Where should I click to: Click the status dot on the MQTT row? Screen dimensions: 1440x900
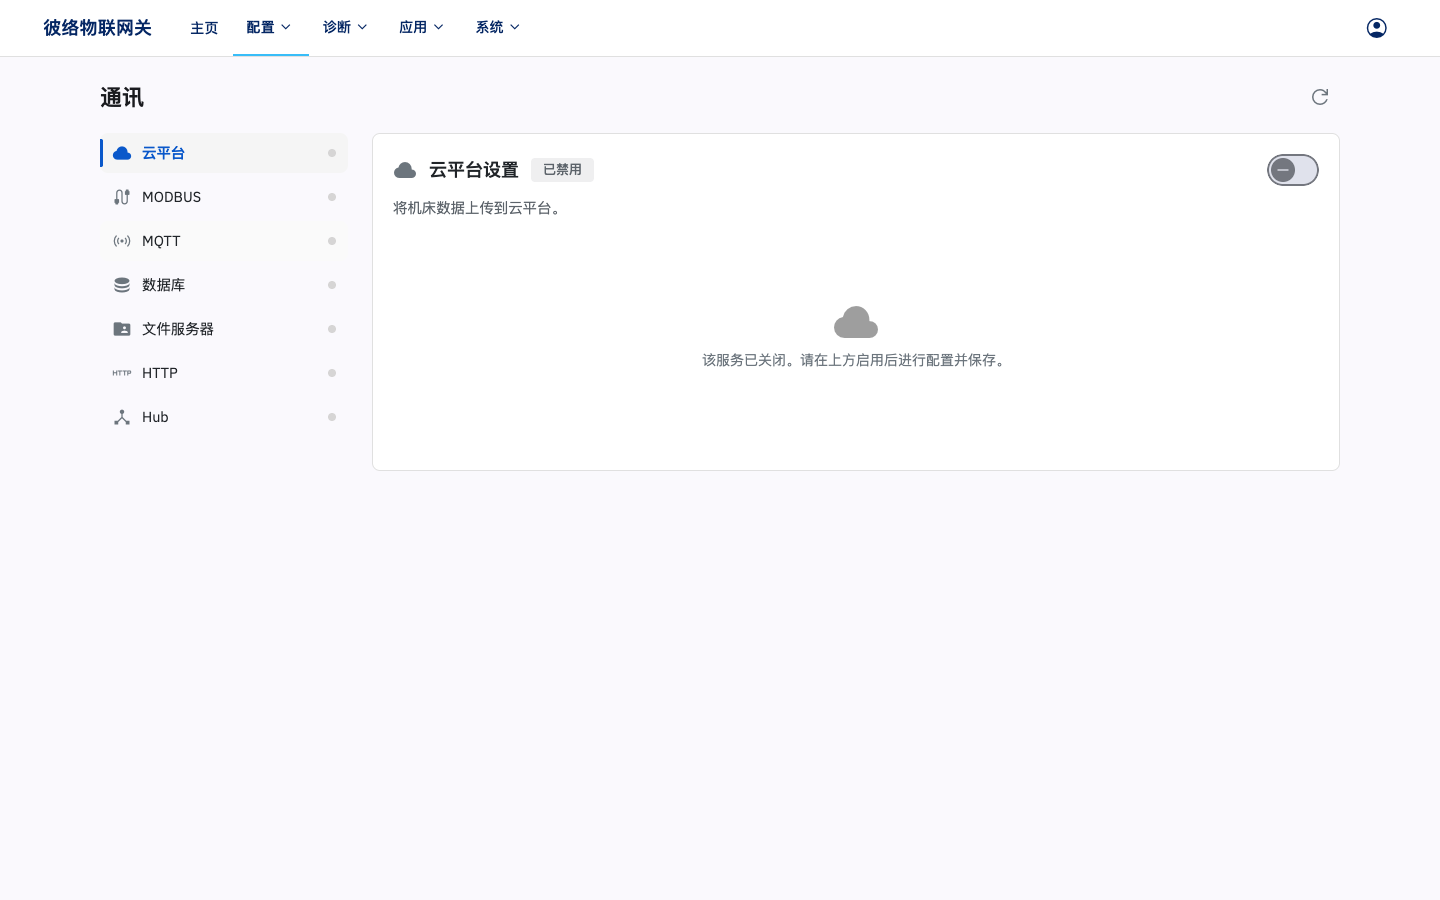click(332, 241)
